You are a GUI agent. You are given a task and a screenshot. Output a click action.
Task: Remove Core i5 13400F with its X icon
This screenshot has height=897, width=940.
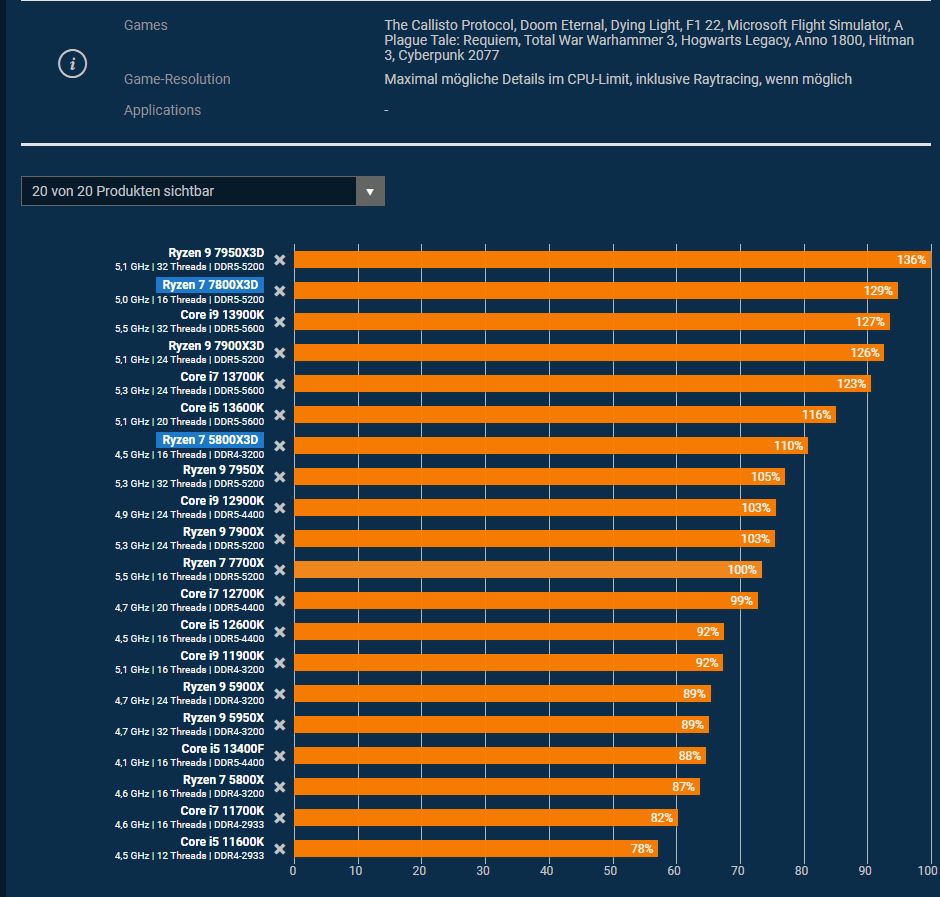coord(279,755)
